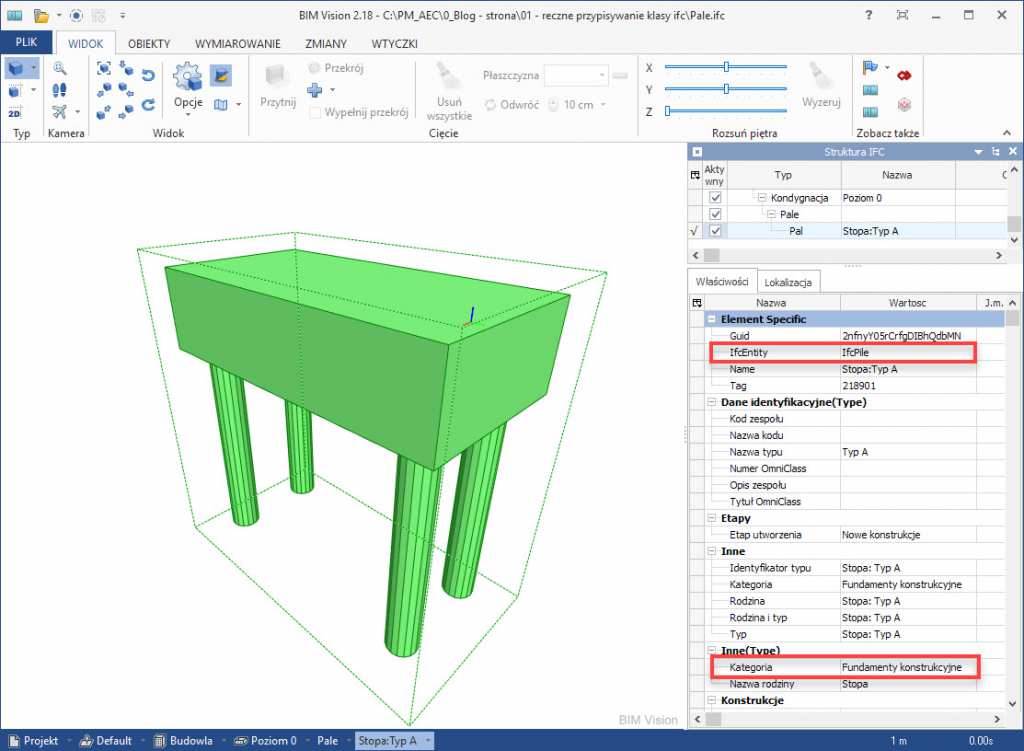This screenshot has width=1024, height=751.
Task: Click the Projekt breadcrumb in status bar
Action: click(x=40, y=741)
